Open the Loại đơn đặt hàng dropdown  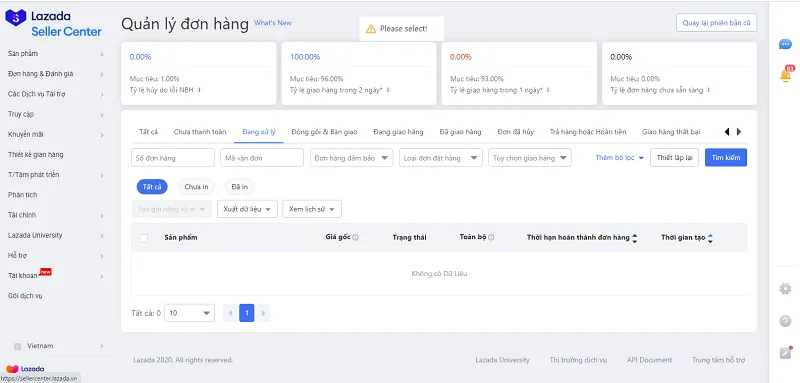pos(441,158)
